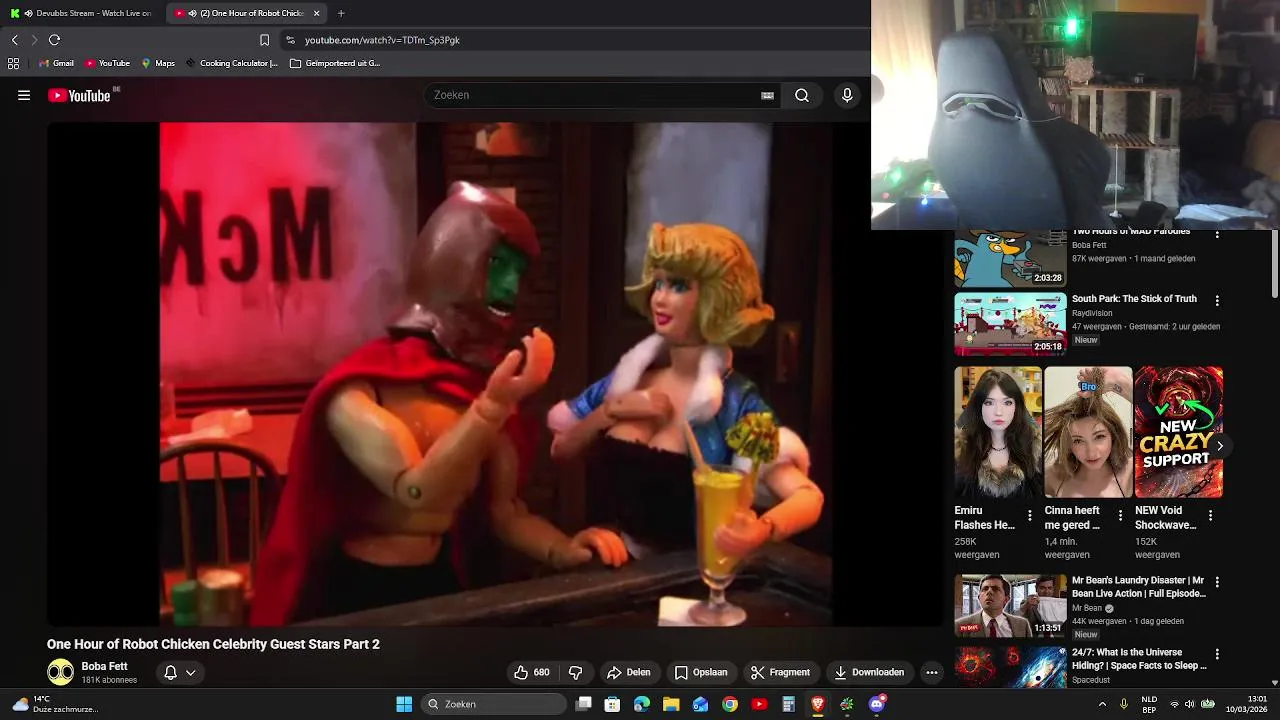Open options for Emiru Flashes short
This screenshot has height=720, width=1280.
pos(1030,516)
